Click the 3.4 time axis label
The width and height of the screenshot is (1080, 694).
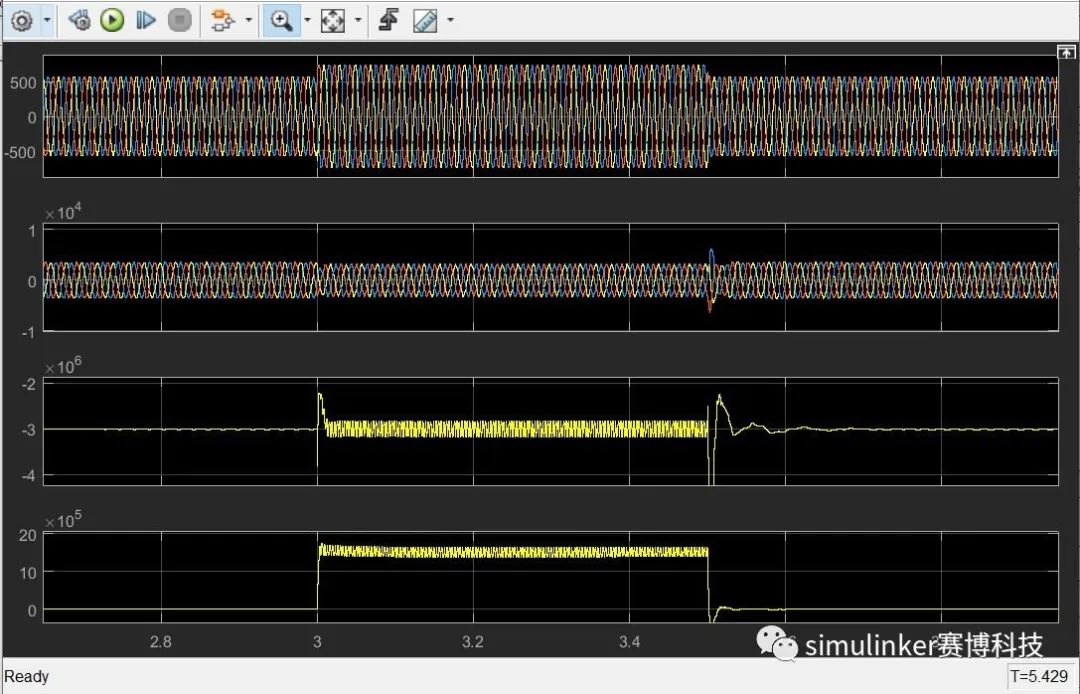tap(629, 642)
